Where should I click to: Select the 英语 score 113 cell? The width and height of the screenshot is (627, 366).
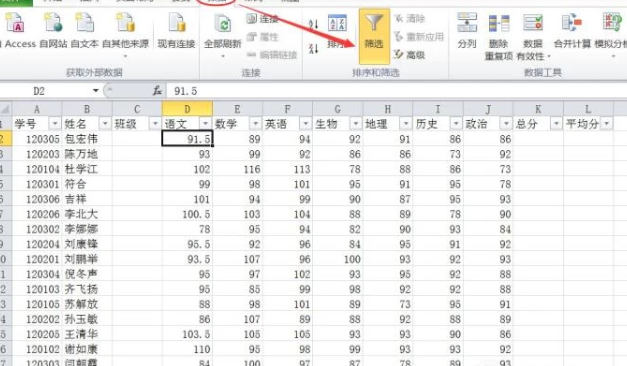pos(288,169)
